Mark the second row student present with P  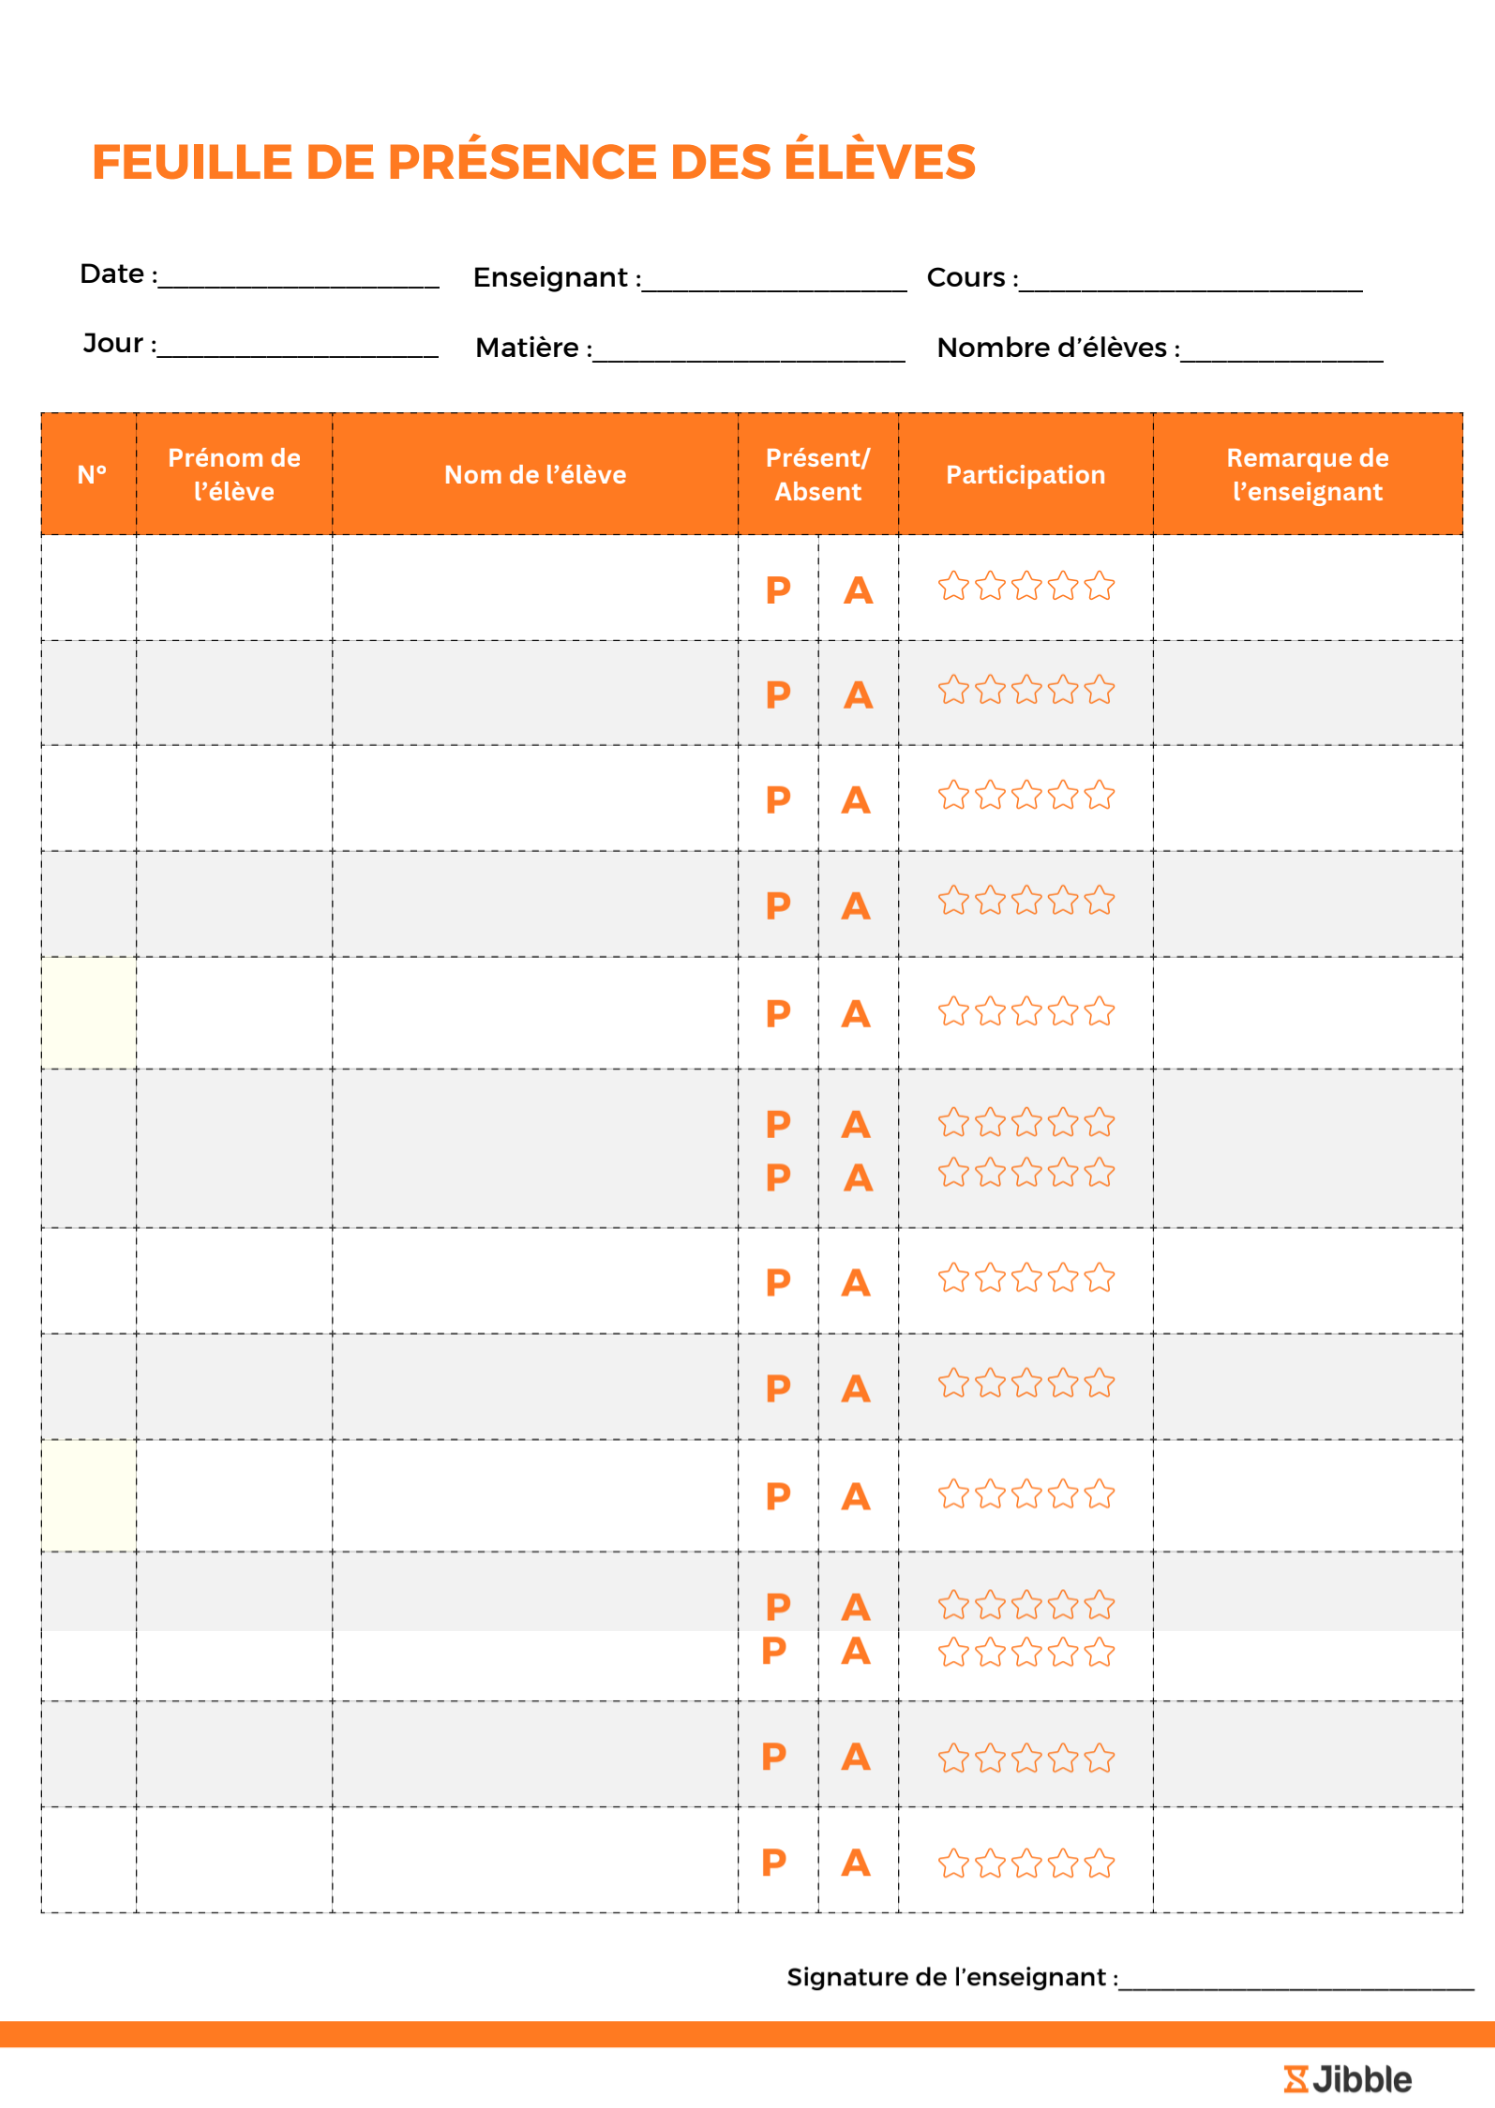click(x=778, y=694)
